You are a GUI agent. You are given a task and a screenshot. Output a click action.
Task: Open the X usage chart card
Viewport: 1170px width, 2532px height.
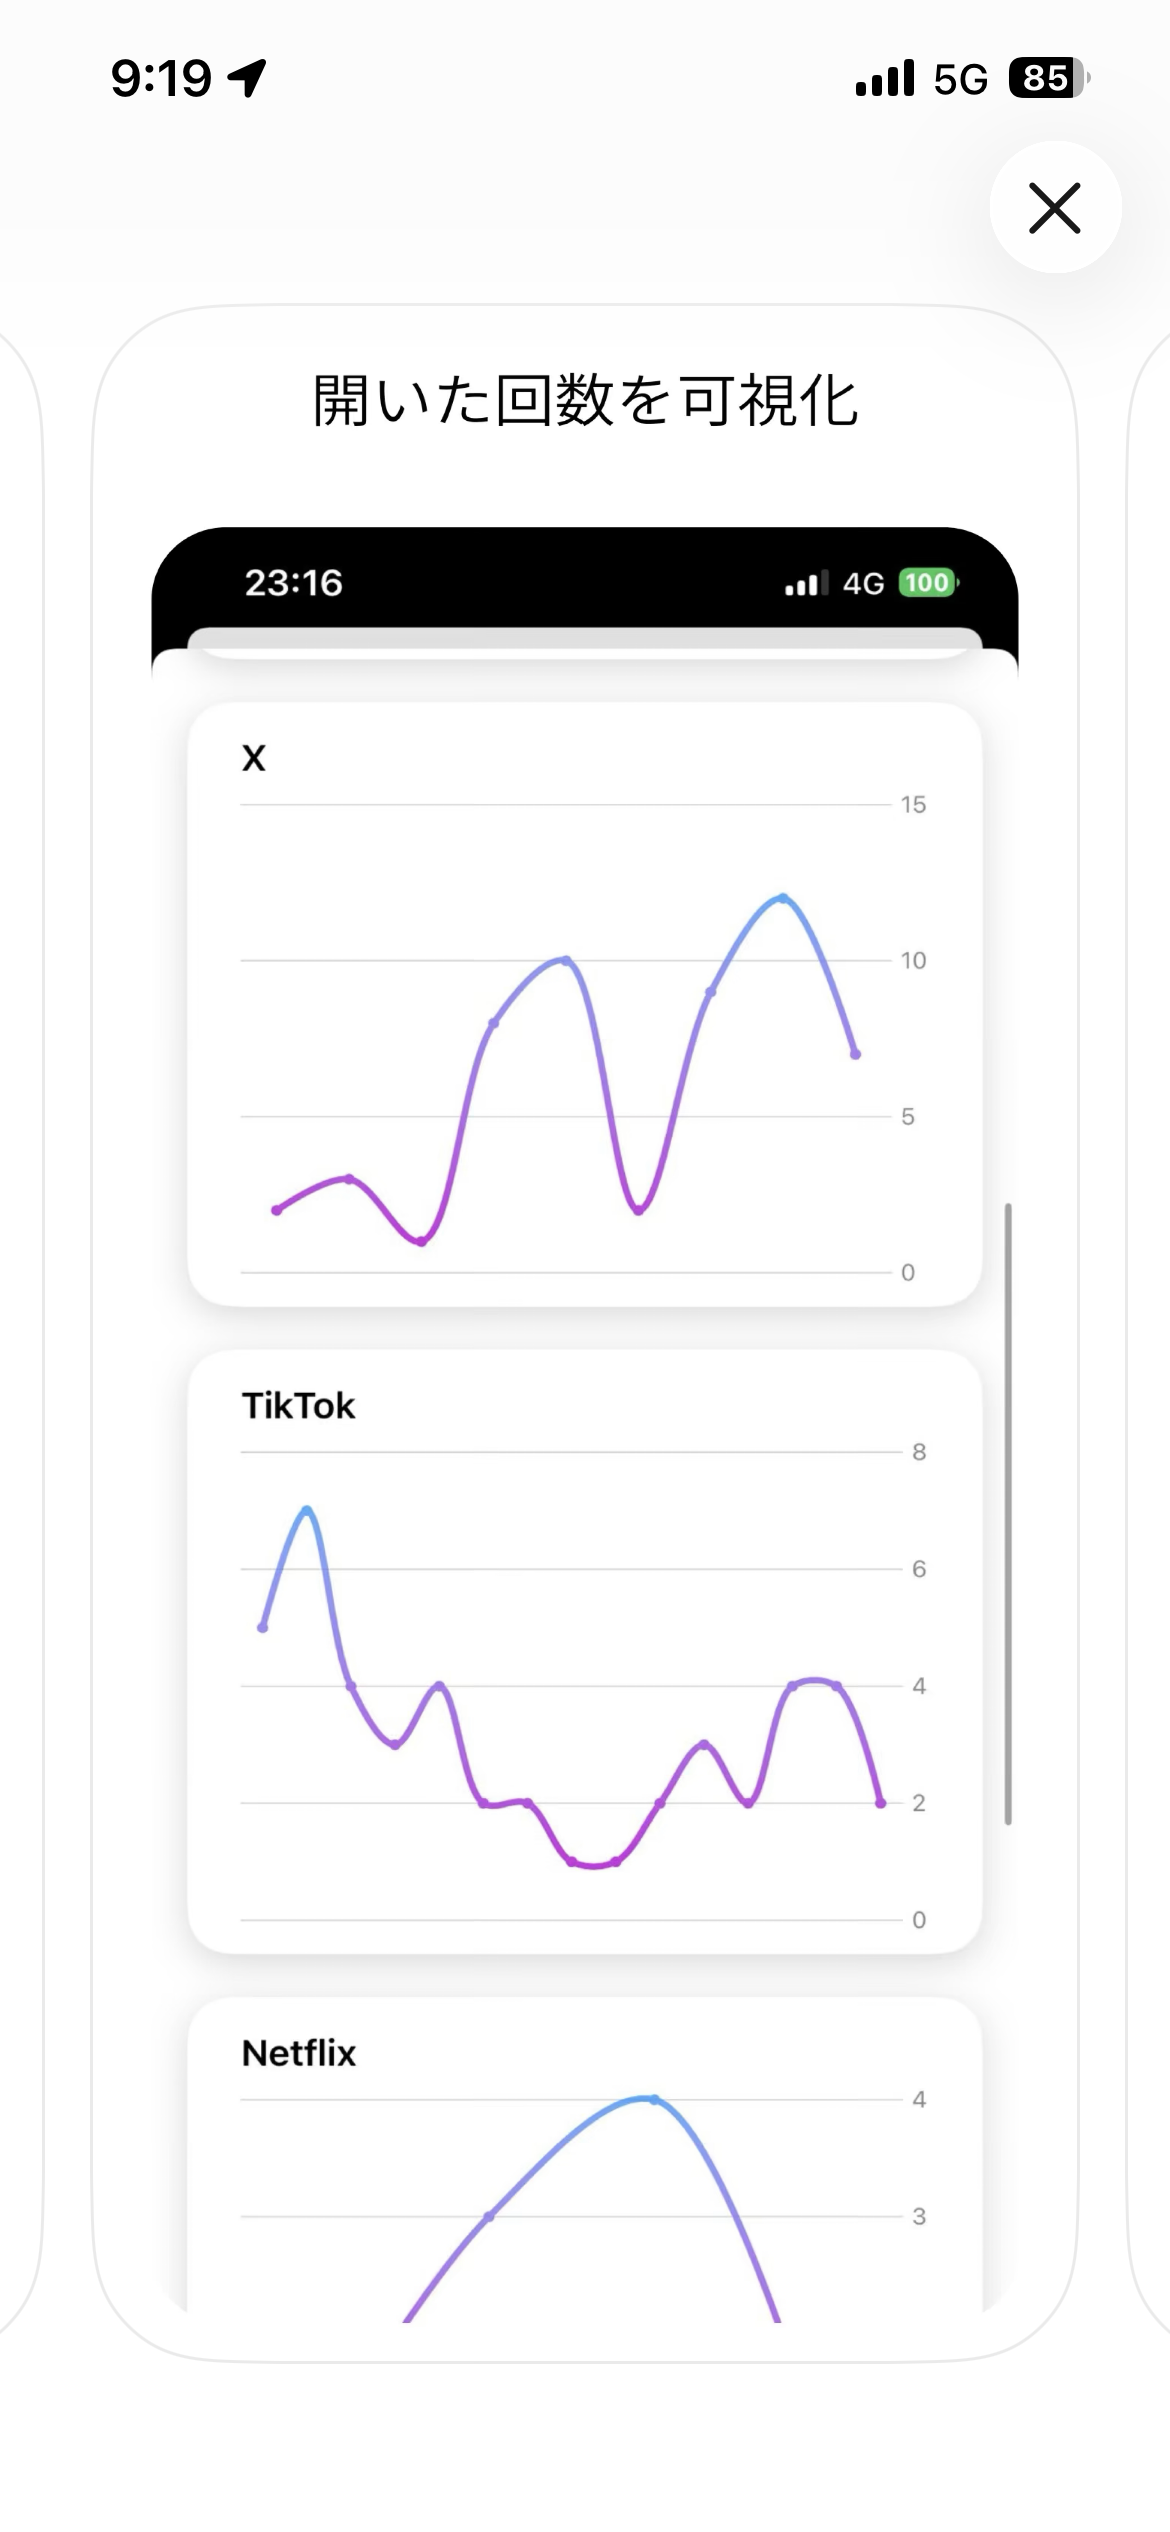click(585, 1004)
